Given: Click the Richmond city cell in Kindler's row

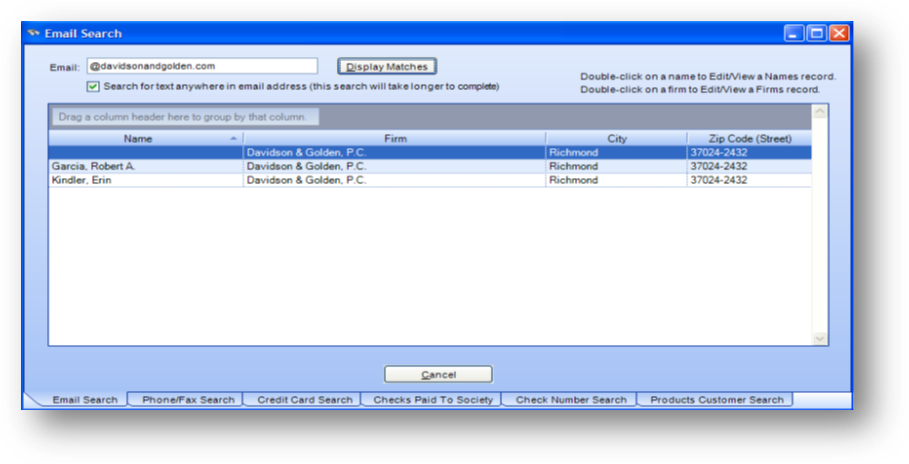Looking at the screenshot, I should [617, 180].
